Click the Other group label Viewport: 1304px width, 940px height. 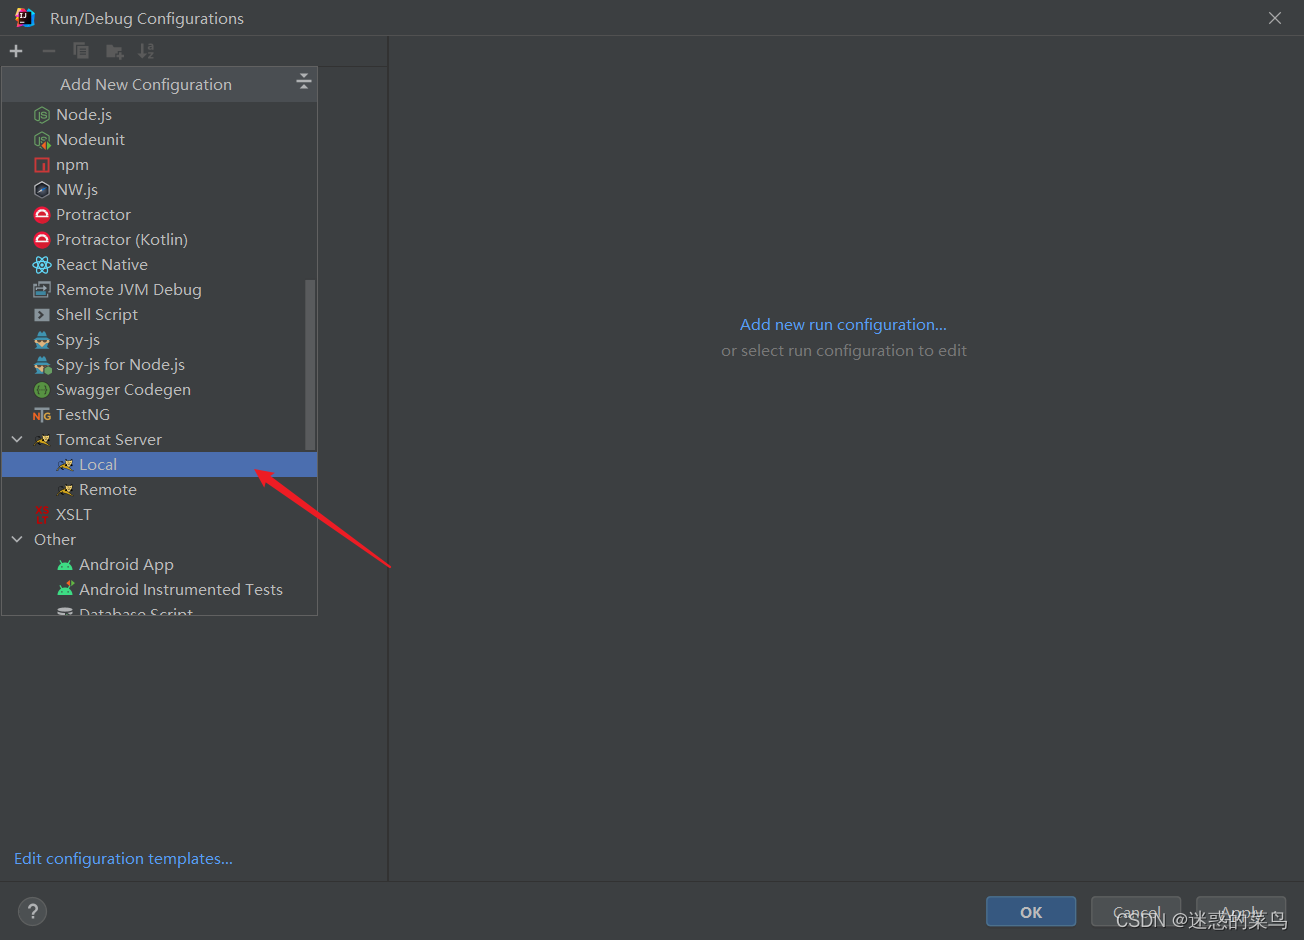tap(55, 540)
